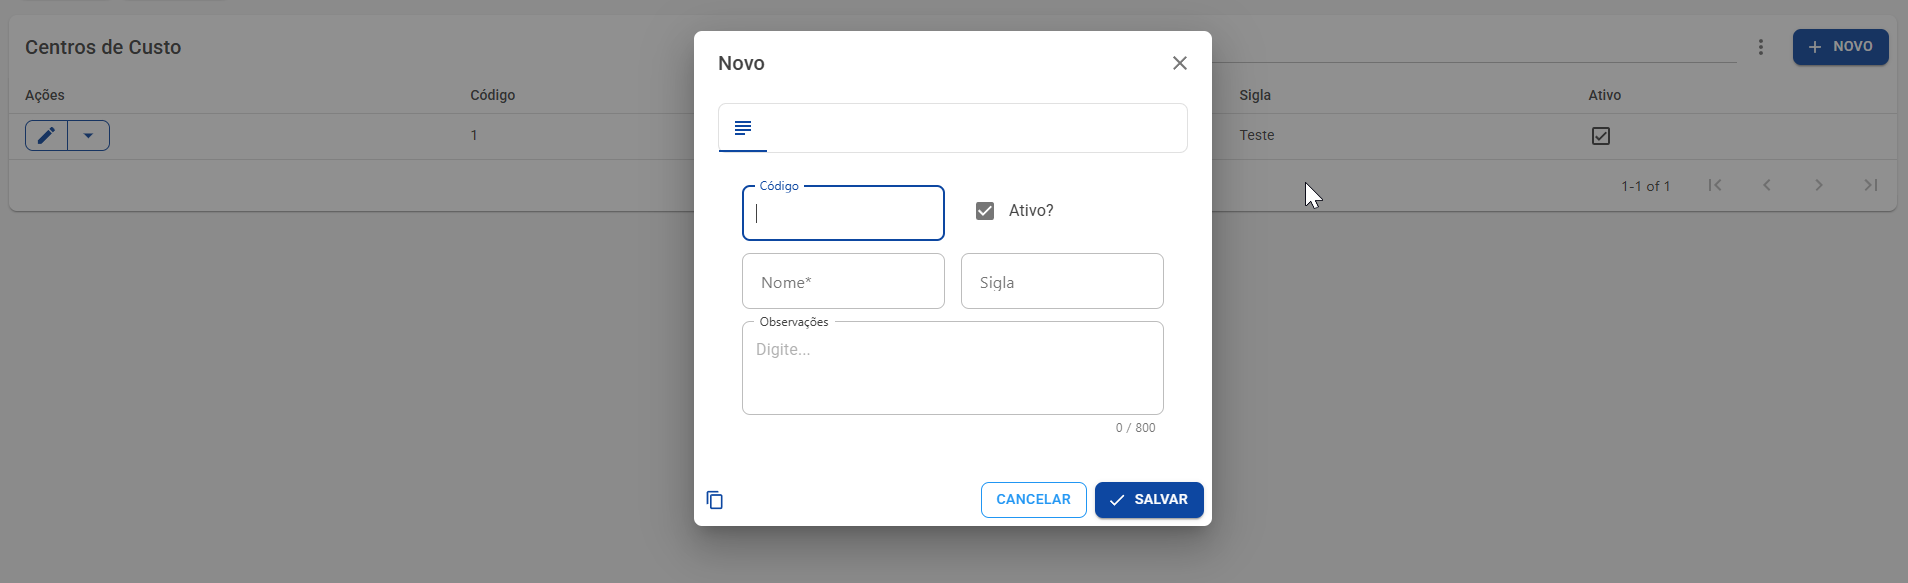Sort by the Código column header
Image resolution: width=1908 pixels, height=583 pixels.
[x=493, y=95]
